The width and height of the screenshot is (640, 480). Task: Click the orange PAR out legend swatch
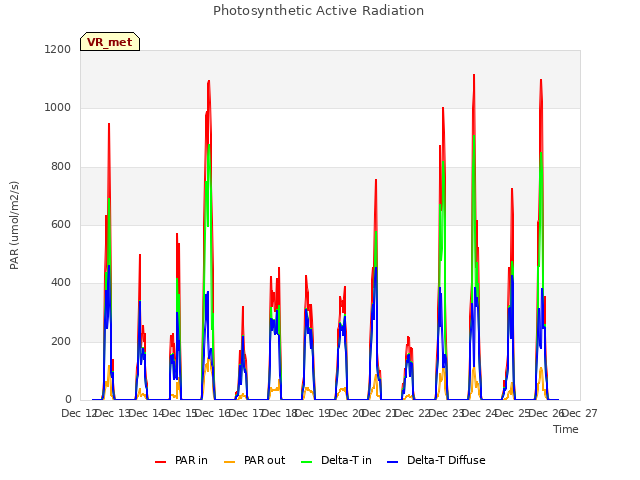point(230,462)
